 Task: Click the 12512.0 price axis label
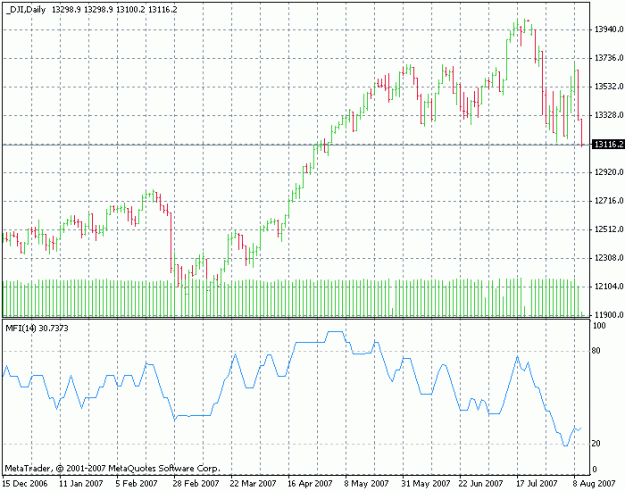click(609, 230)
